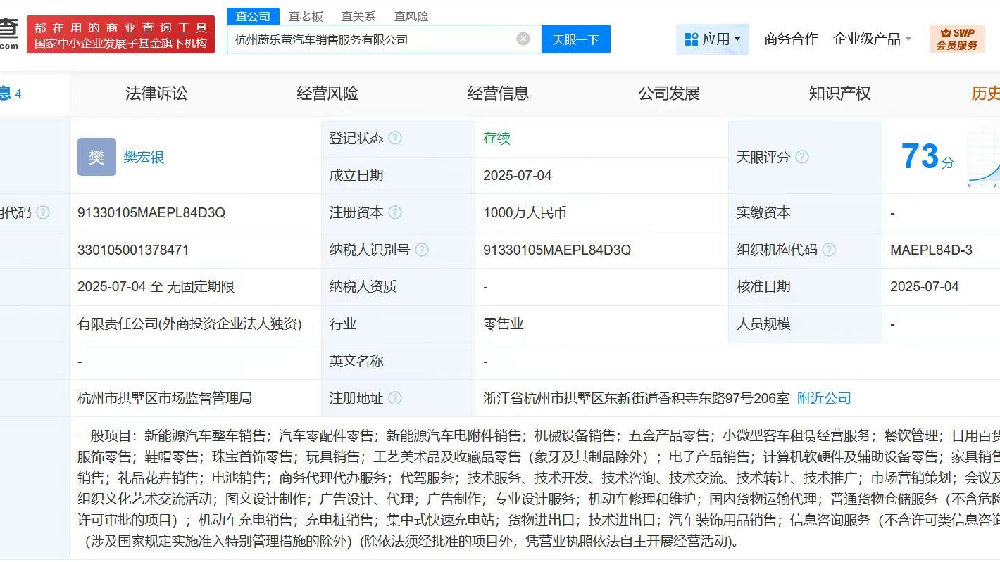Select the 存续 status value
Viewport: 1000px width, 562px height.
click(x=497, y=138)
